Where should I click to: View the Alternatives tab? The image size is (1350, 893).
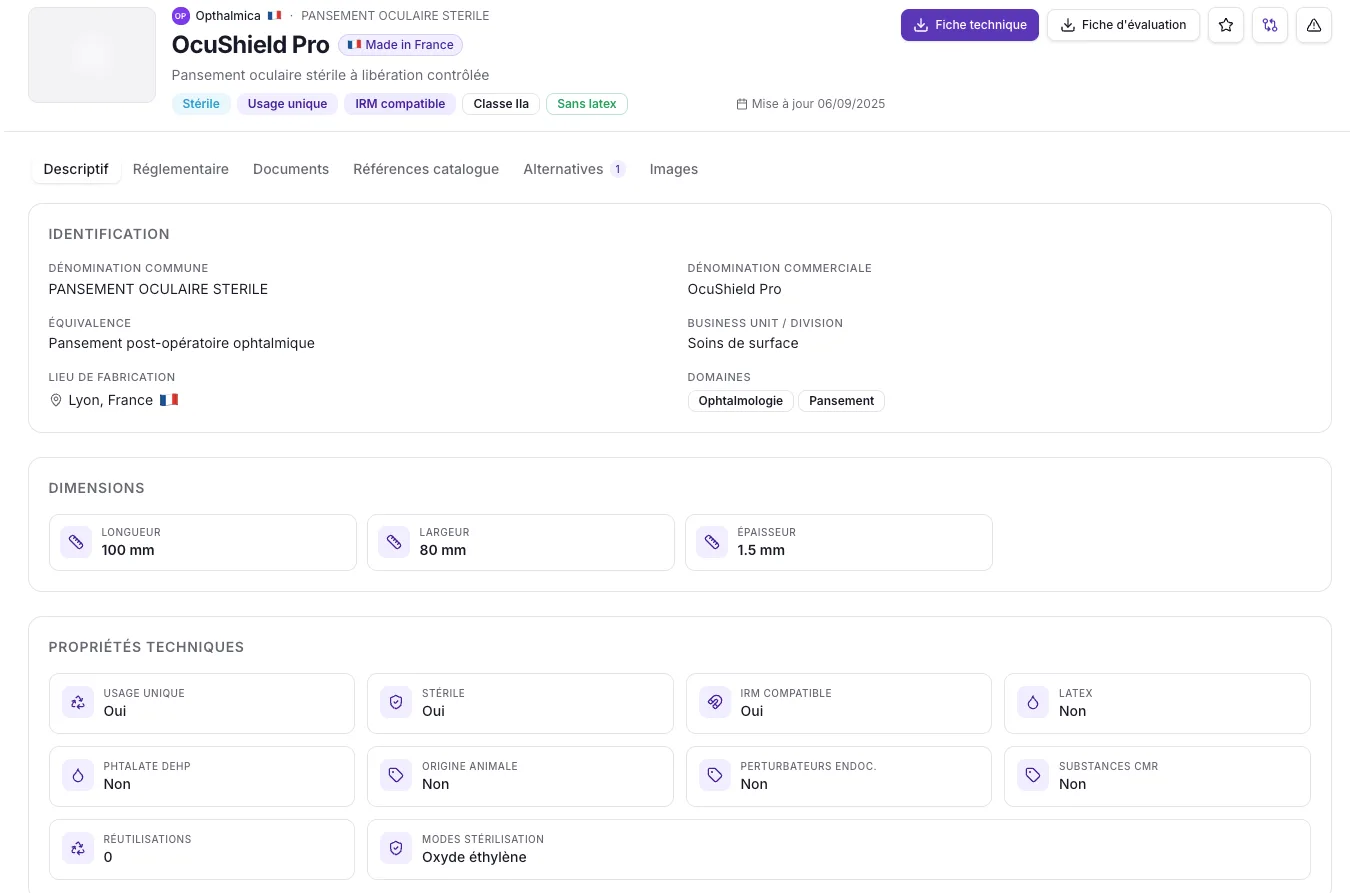(574, 169)
